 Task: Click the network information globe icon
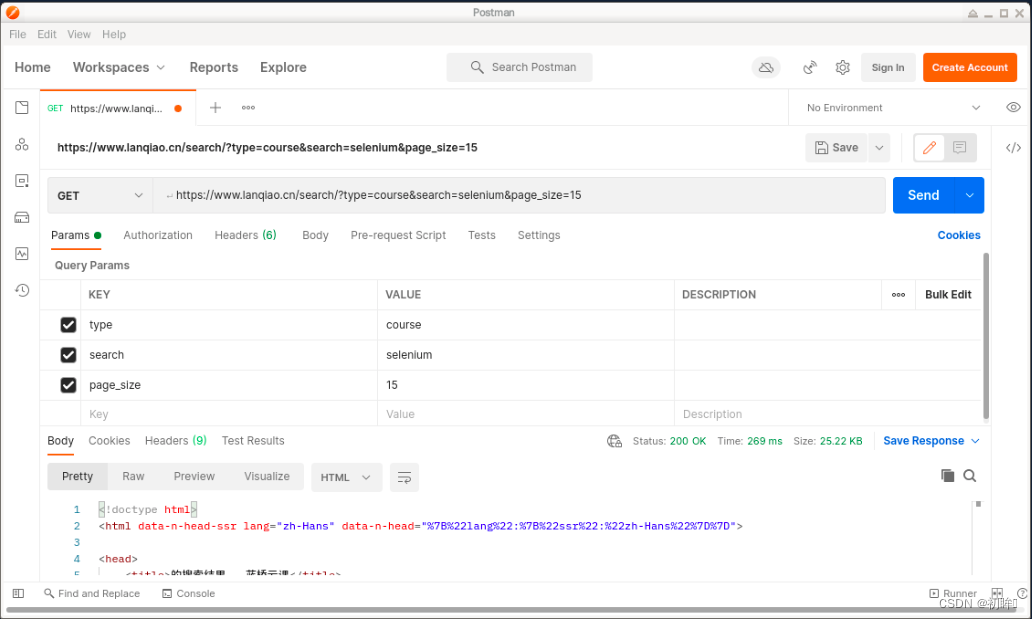[x=614, y=441]
